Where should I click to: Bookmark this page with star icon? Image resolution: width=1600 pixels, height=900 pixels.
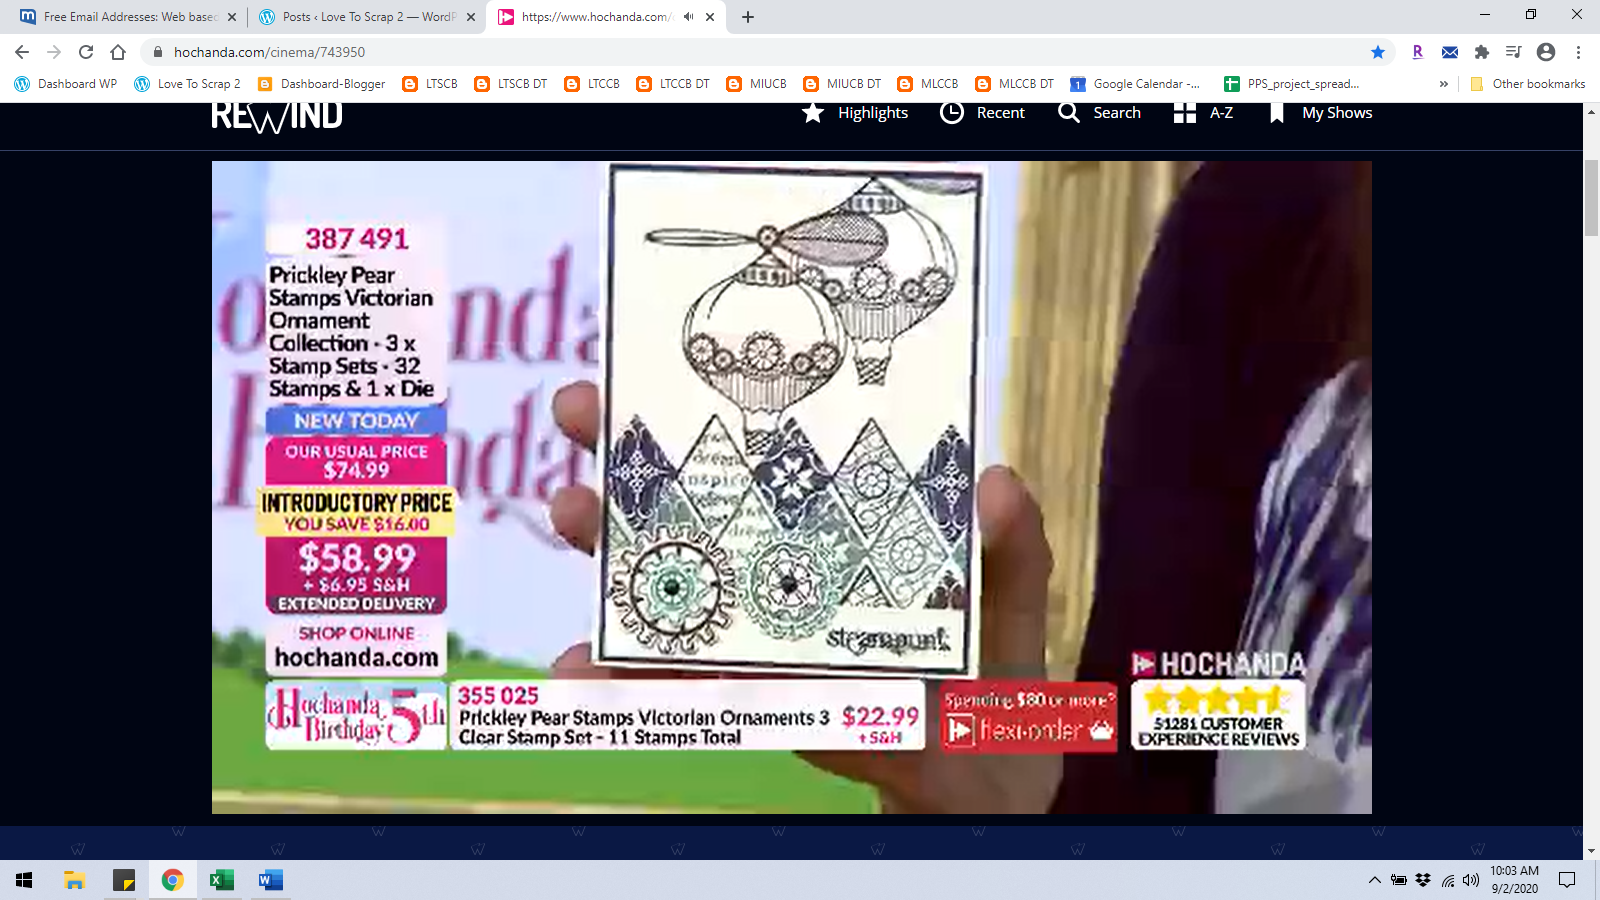click(x=1377, y=52)
